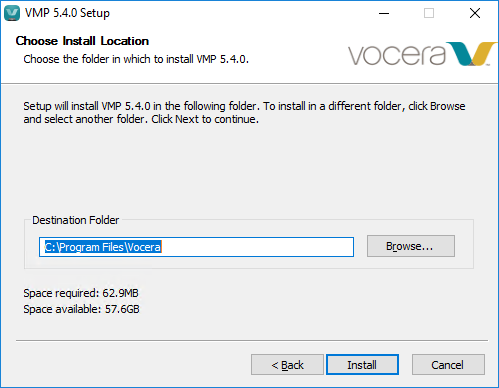Click the "Space required: 62.9MB" text
499x388 pixels.
81,293
